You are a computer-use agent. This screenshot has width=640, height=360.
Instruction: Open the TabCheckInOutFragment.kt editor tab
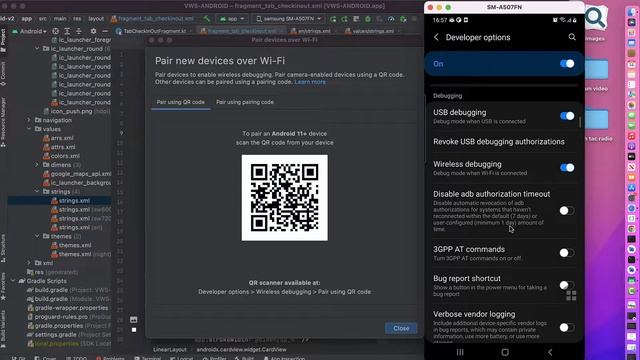tap(154, 31)
